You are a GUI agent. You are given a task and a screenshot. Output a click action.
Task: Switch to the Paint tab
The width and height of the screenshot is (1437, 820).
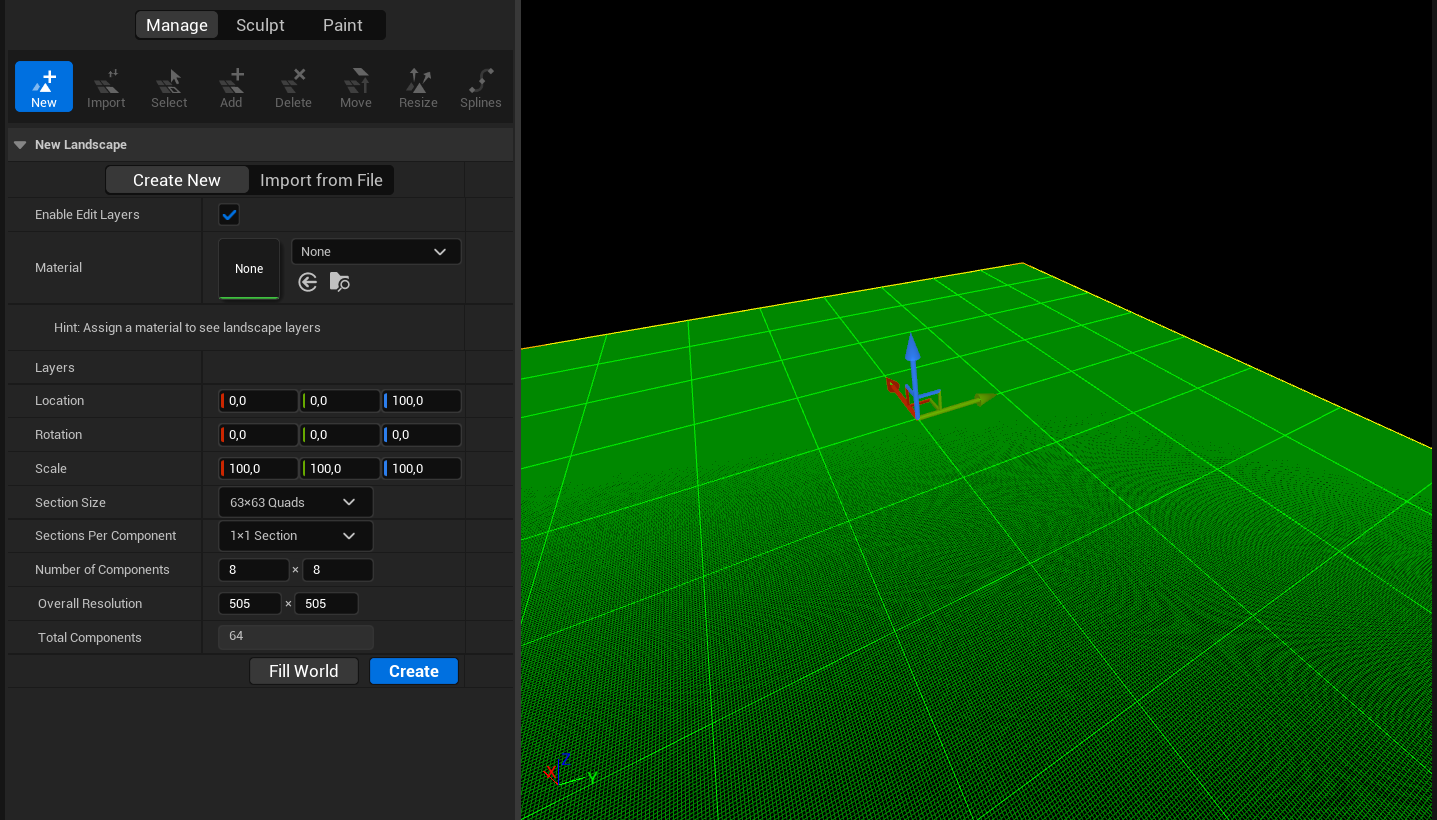(342, 25)
